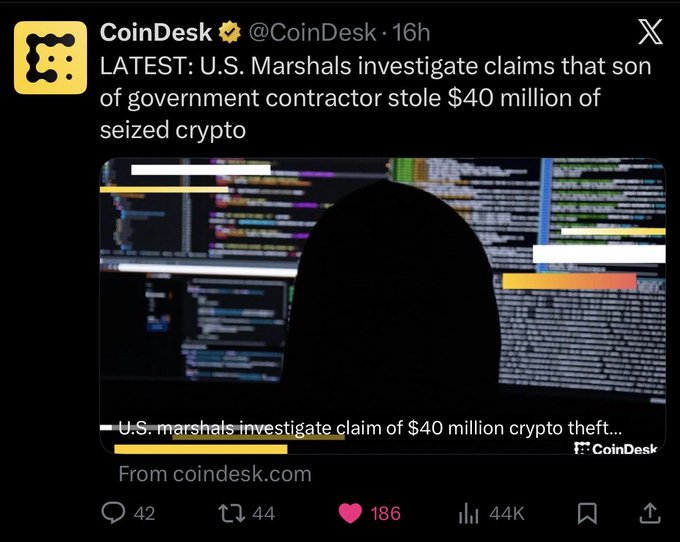Unlike the post via pink heart

pyautogui.click(x=350, y=513)
